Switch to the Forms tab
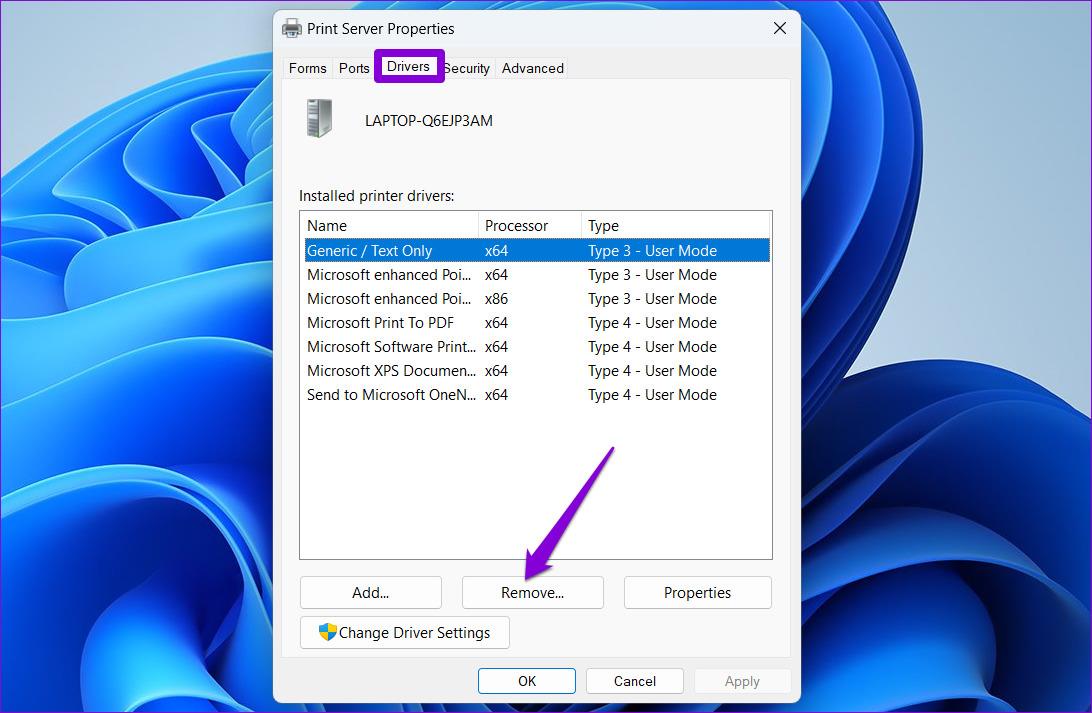The image size is (1092, 713). point(307,68)
